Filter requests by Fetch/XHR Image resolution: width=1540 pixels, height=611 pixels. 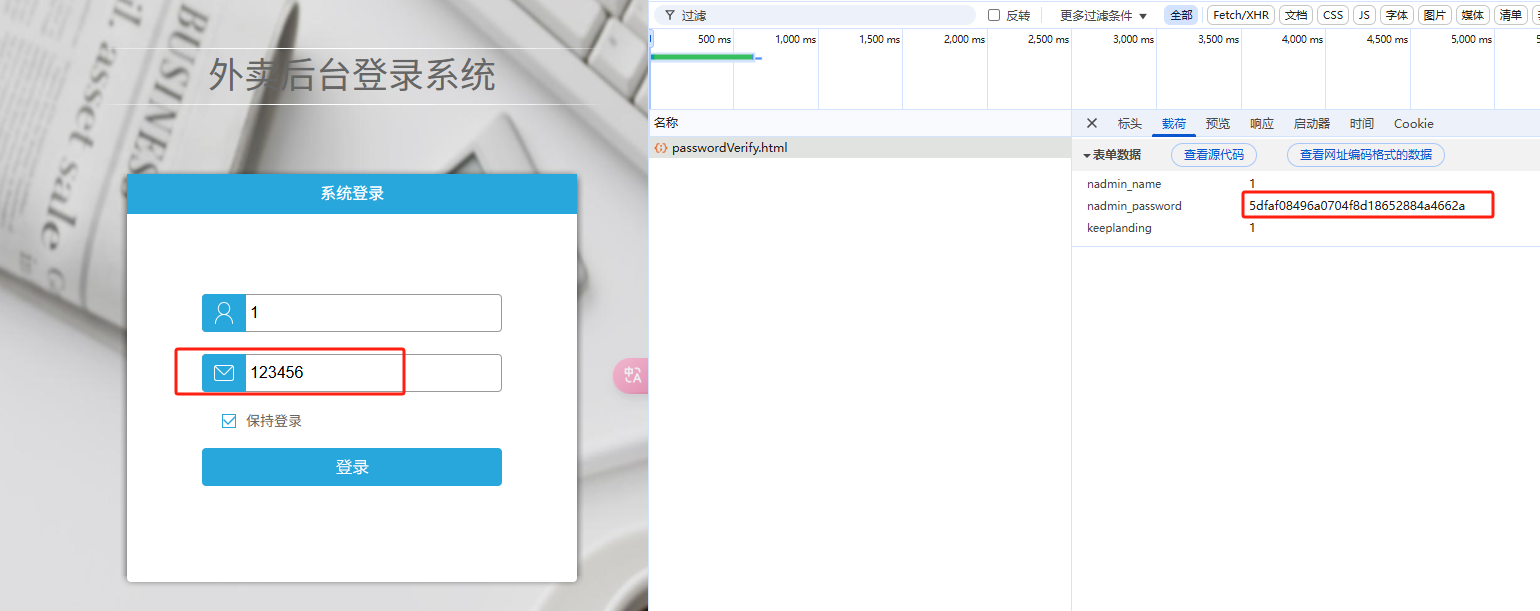pos(1240,15)
